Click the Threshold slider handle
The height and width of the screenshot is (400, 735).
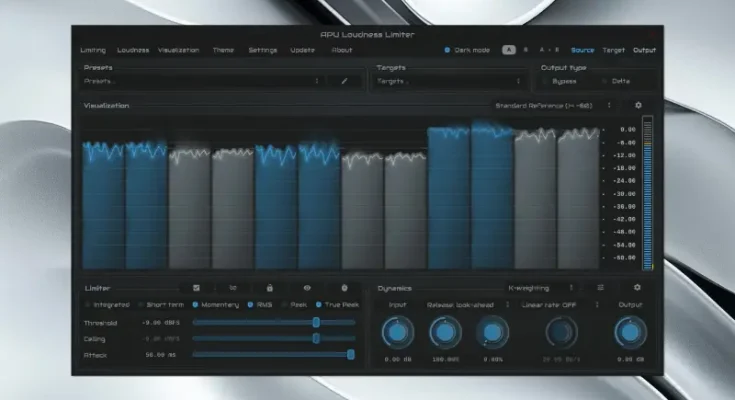click(316, 322)
